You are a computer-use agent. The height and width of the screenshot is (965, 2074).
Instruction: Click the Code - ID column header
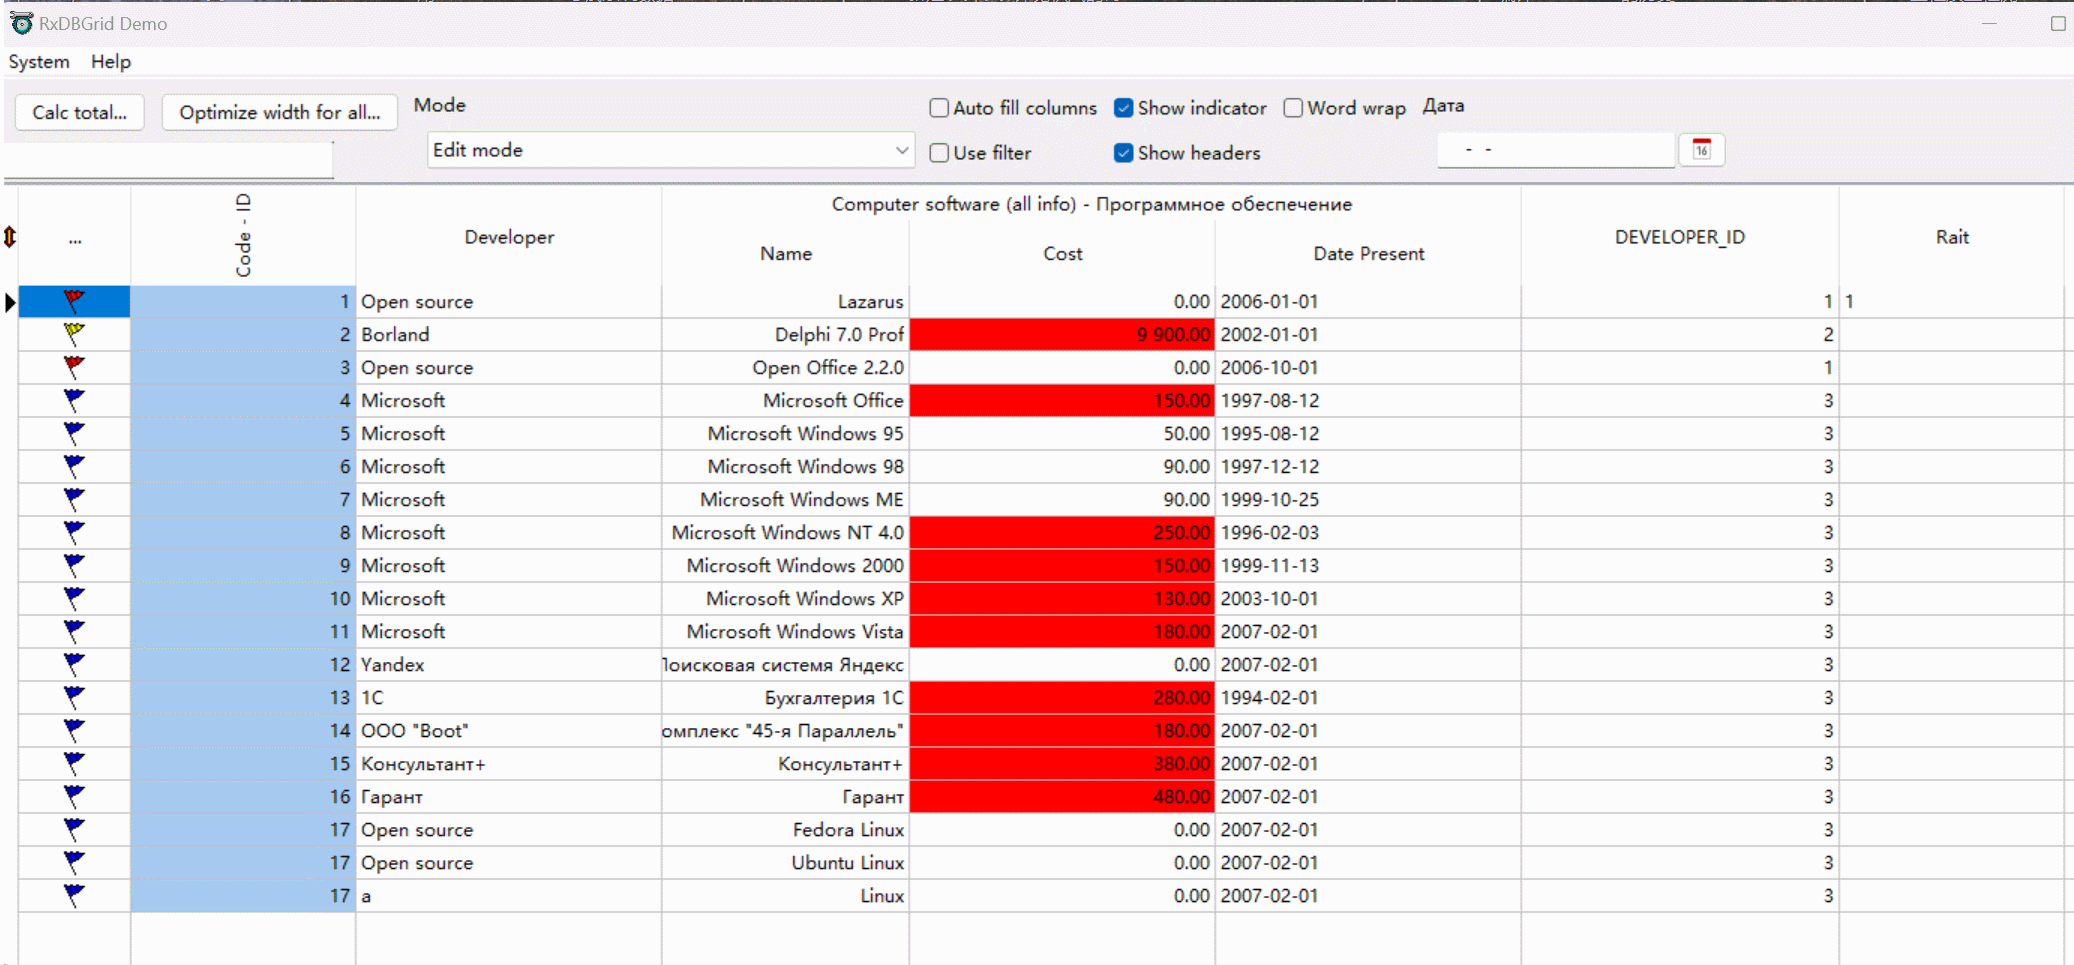click(243, 237)
